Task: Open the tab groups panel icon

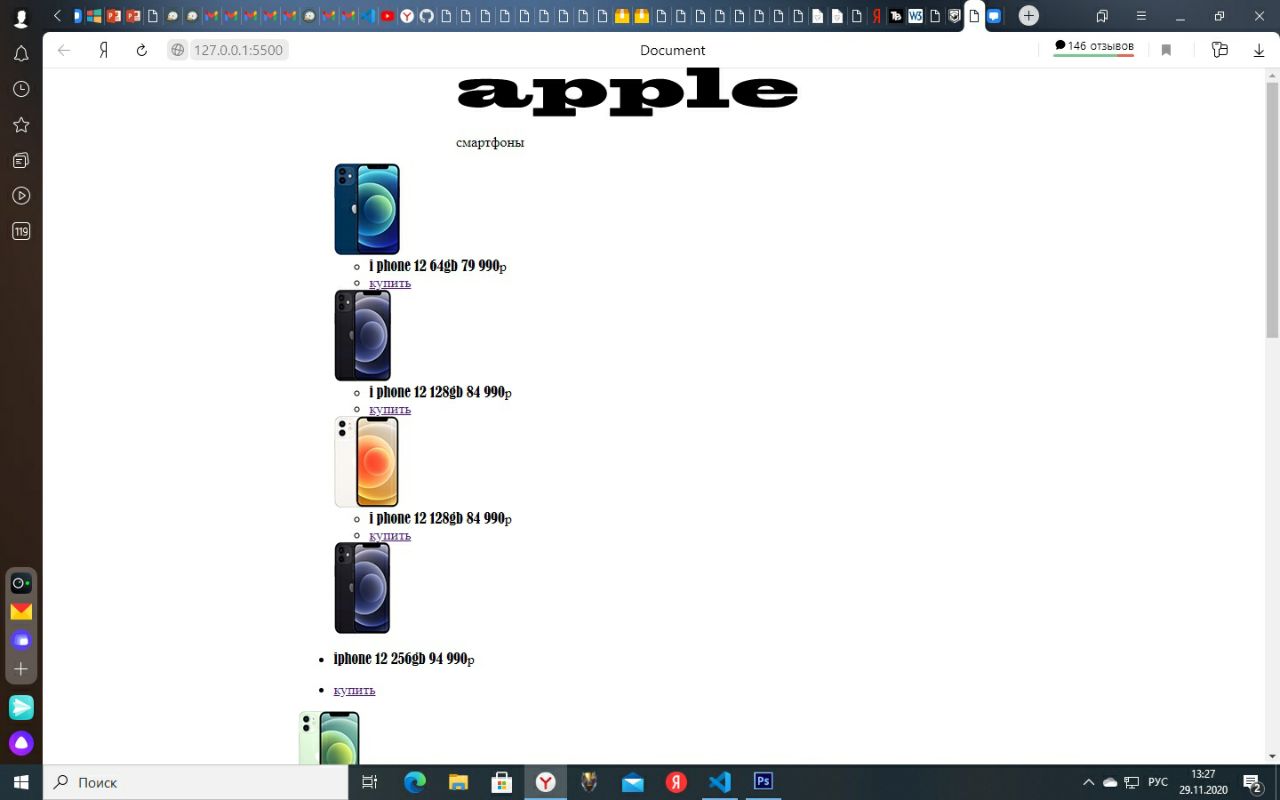Action: coord(1102,16)
